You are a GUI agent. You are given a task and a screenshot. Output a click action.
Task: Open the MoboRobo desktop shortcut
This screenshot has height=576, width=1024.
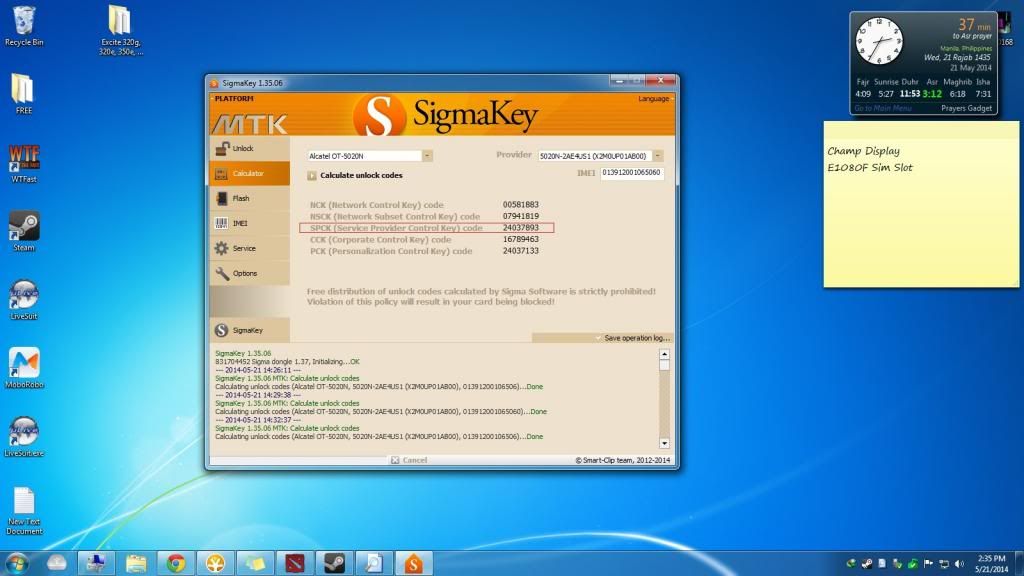pyautogui.click(x=23, y=366)
